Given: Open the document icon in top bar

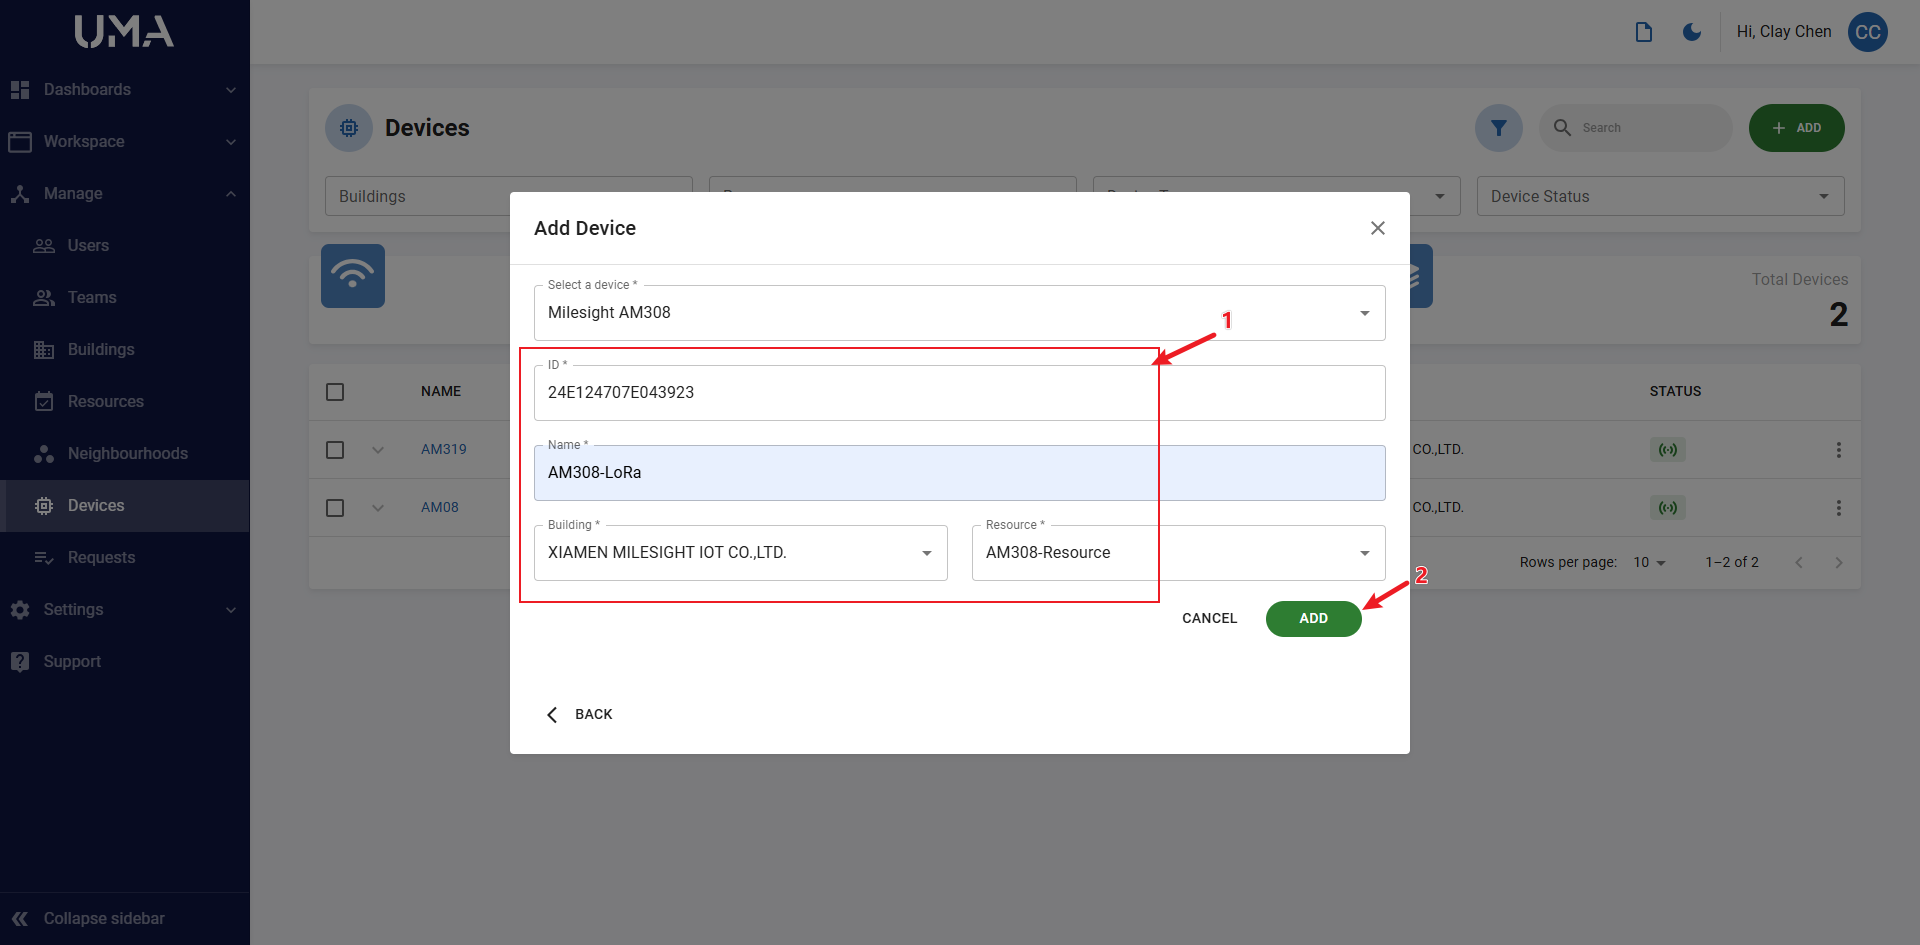Looking at the screenshot, I should point(1644,32).
